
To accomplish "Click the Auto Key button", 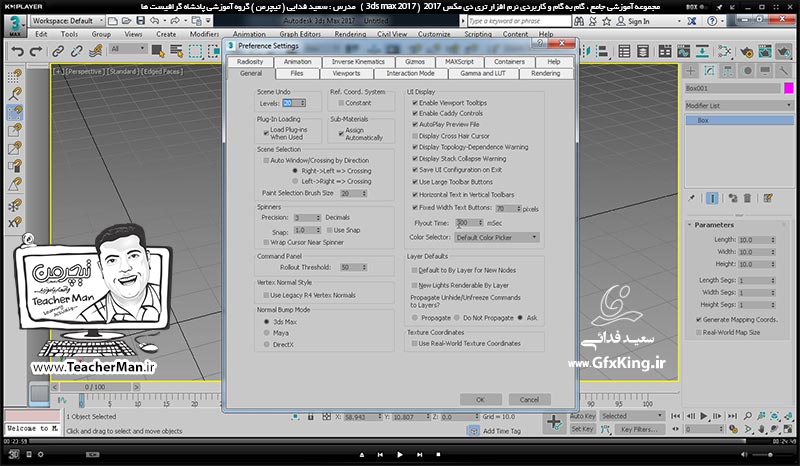I will [583, 416].
